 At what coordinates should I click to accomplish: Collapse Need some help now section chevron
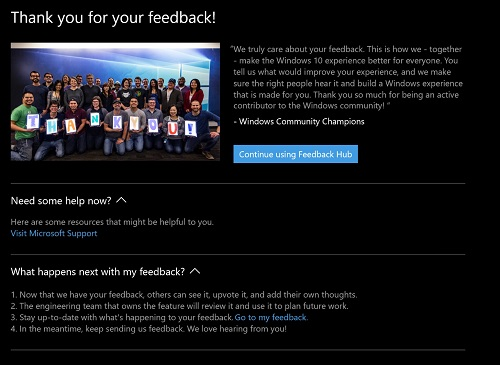coord(121,200)
